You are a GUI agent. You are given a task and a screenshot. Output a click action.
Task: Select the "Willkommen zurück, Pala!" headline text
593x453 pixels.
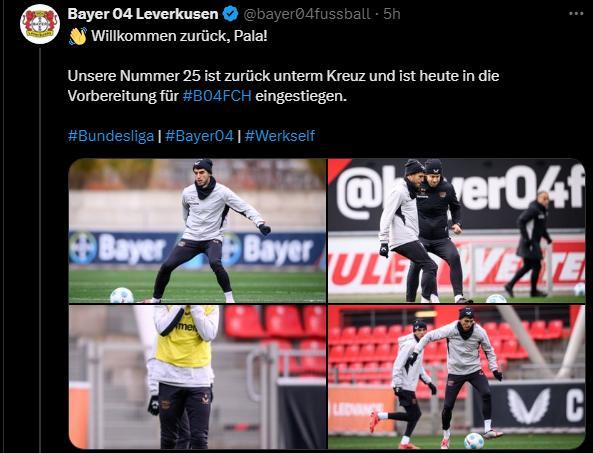point(179,36)
